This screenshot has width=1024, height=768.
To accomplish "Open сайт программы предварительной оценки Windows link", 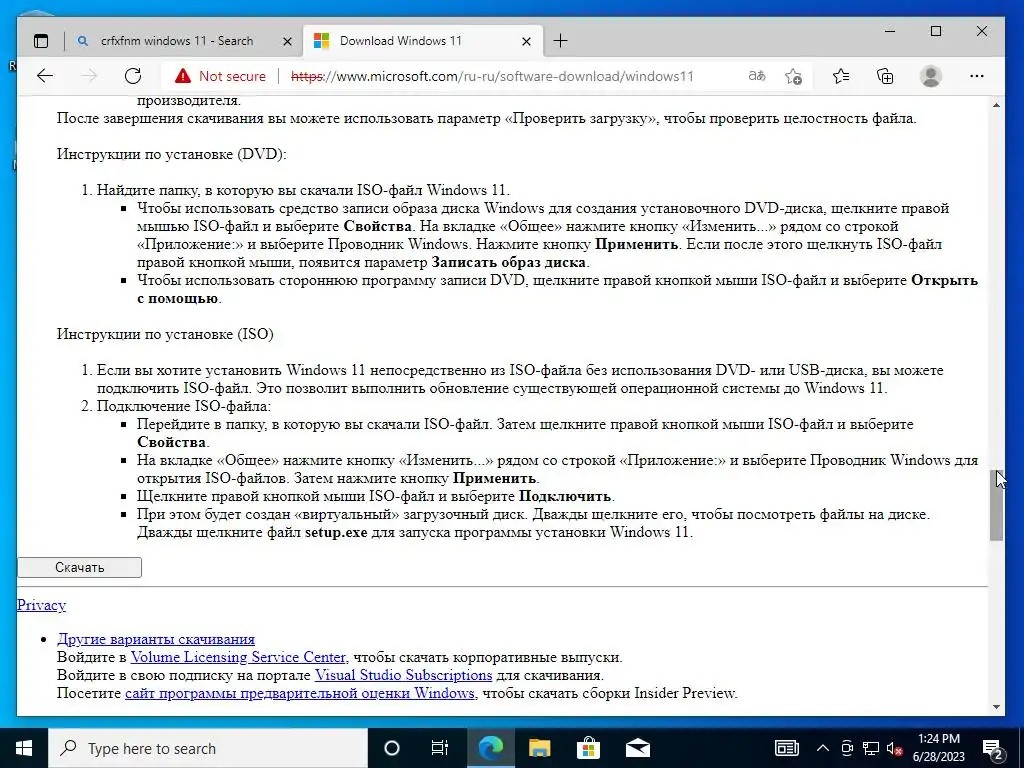I will pos(300,694).
